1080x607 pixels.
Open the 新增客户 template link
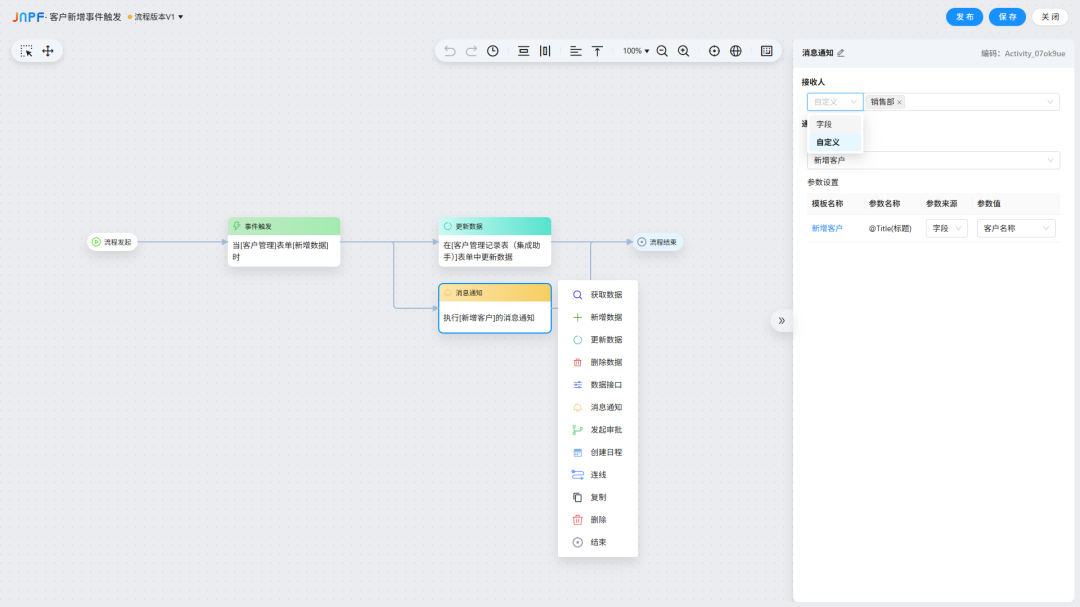(x=827, y=229)
